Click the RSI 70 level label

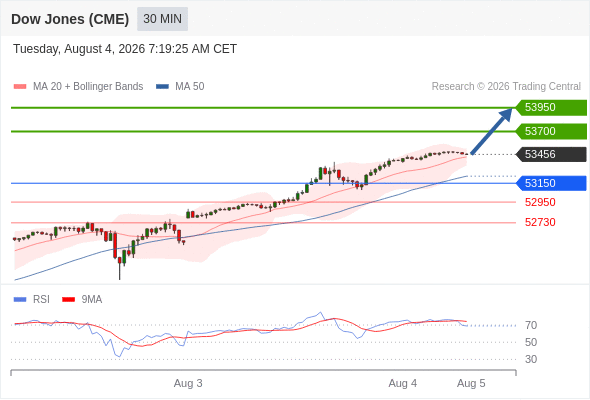coord(531,325)
